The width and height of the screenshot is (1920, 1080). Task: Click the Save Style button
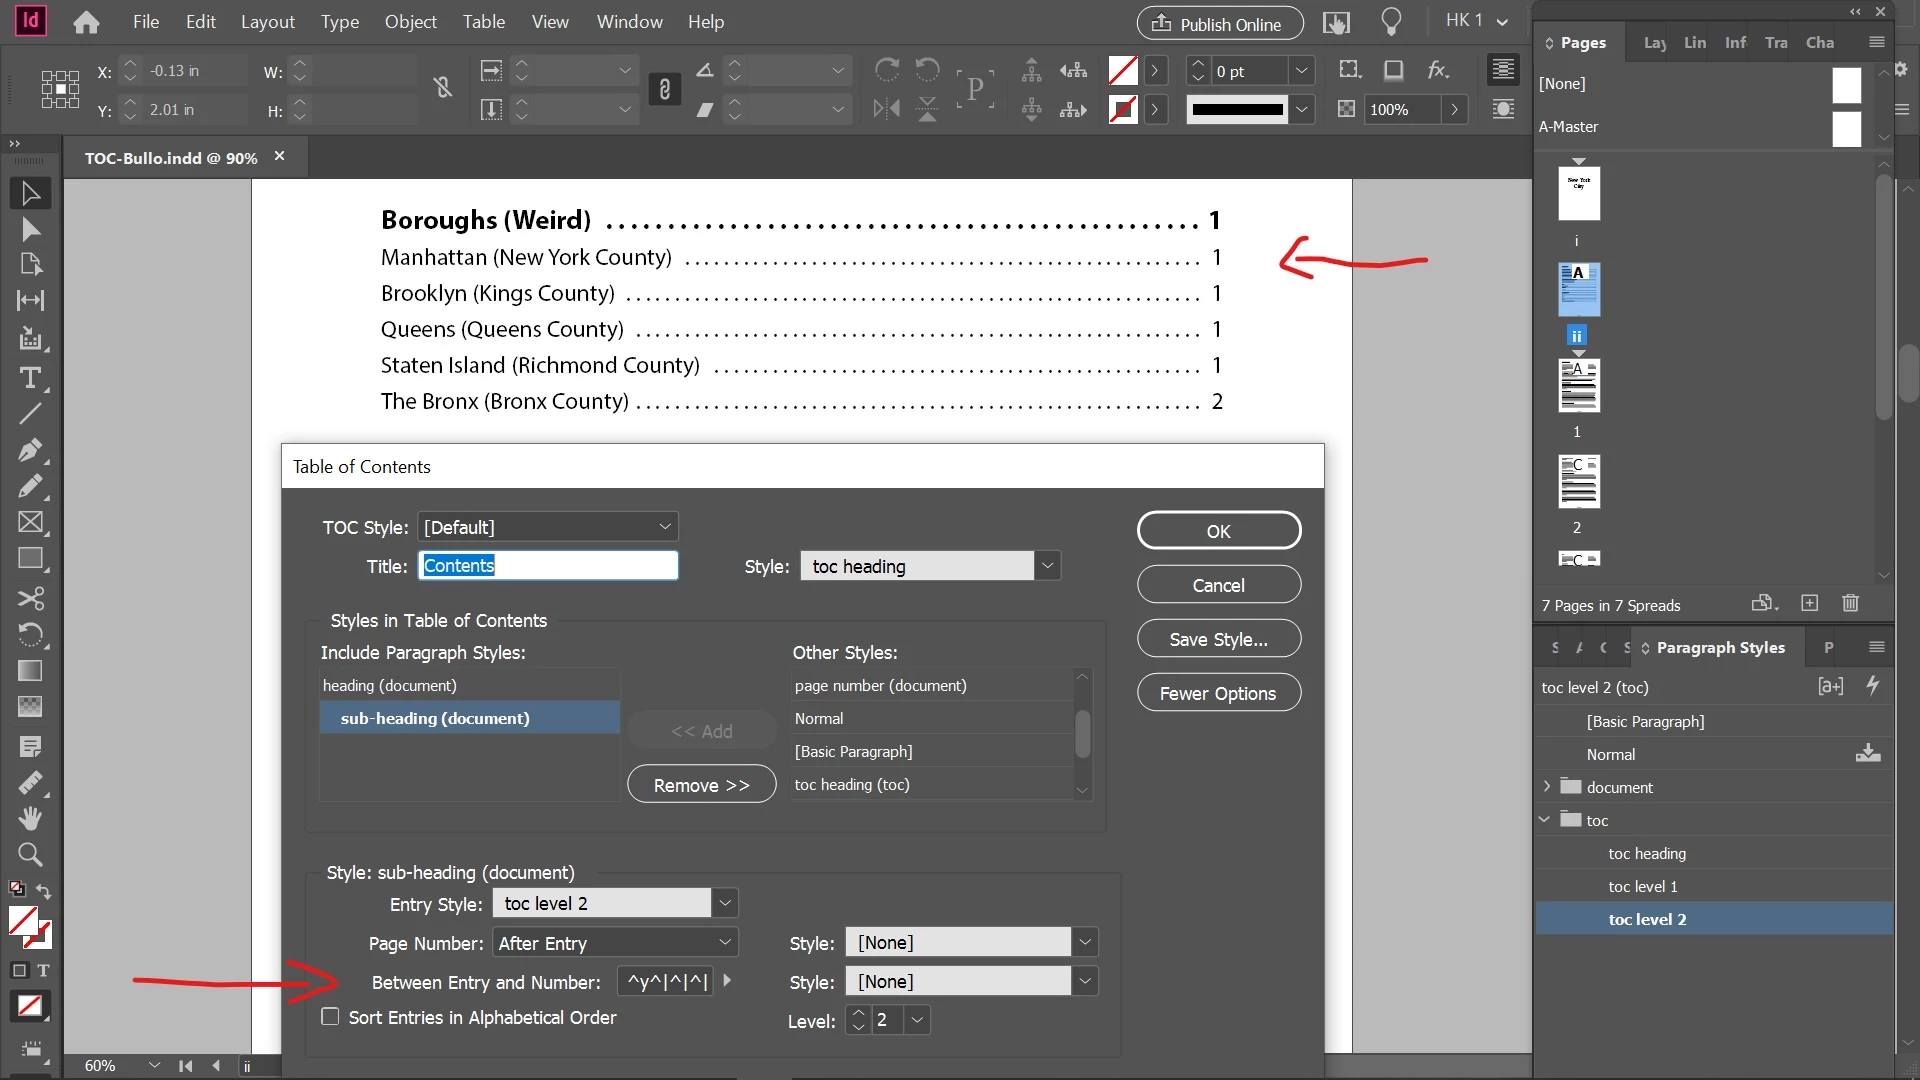[x=1218, y=639]
